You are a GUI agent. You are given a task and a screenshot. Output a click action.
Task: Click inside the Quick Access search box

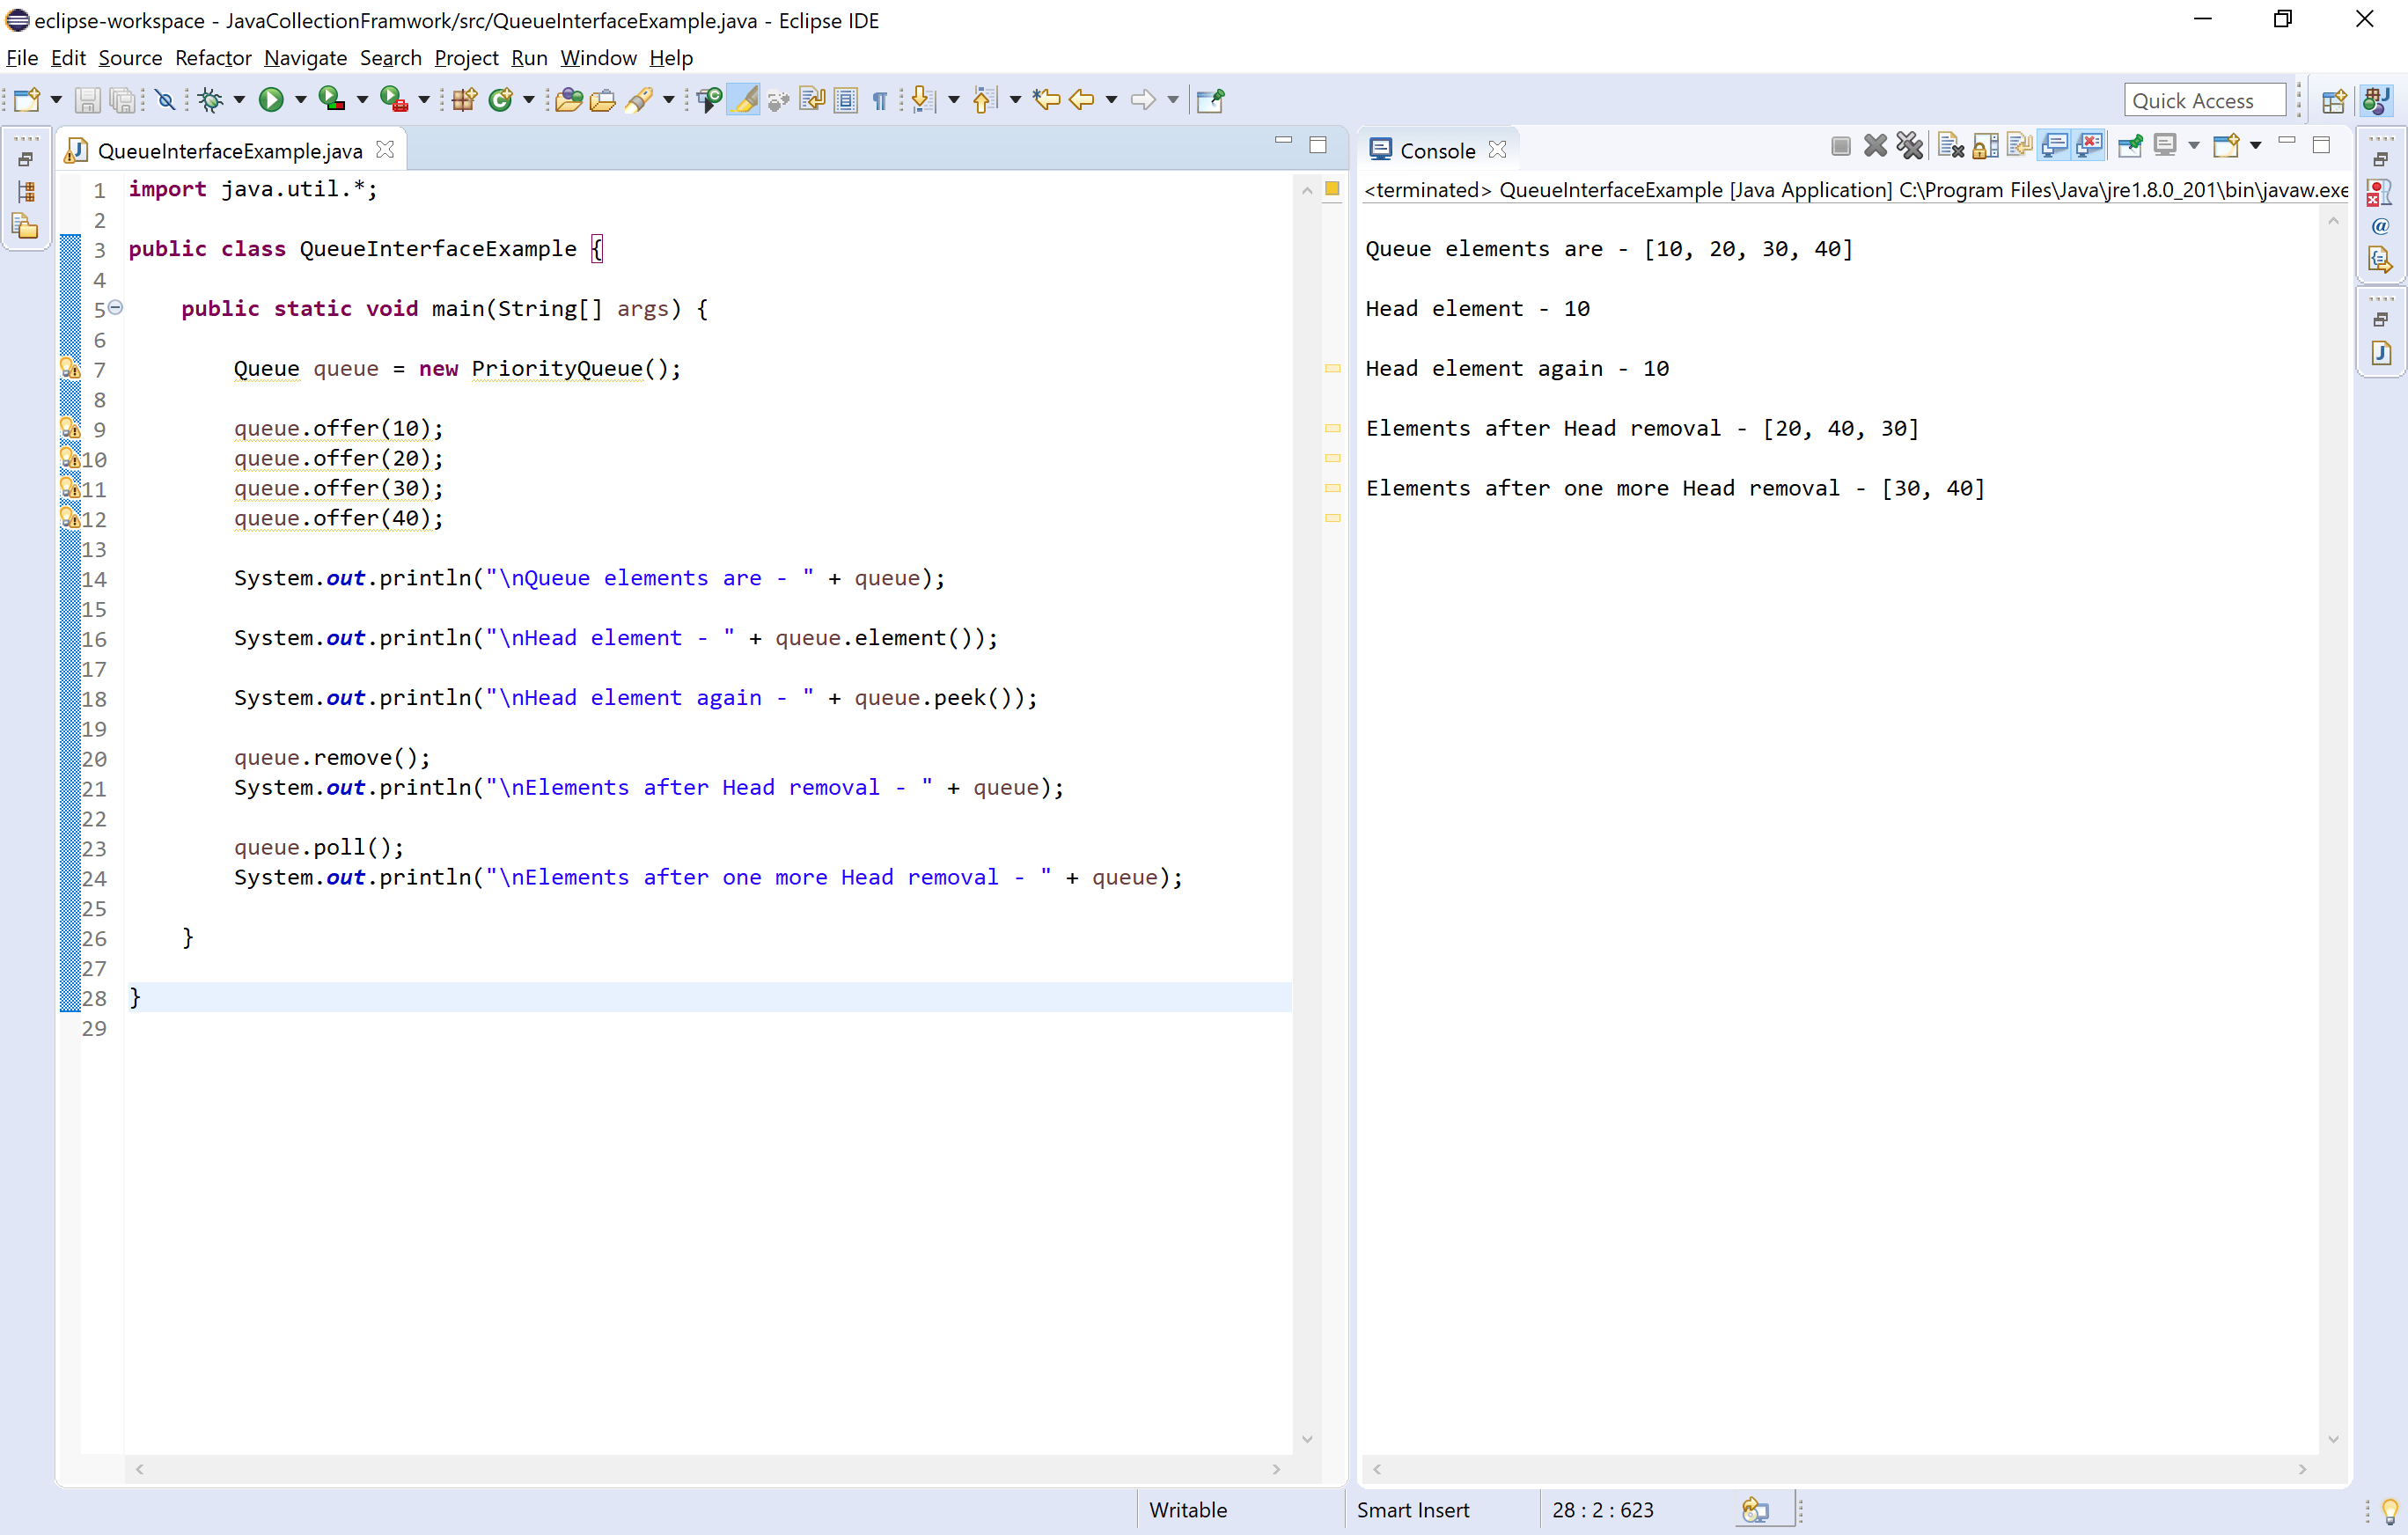[x=2204, y=100]
